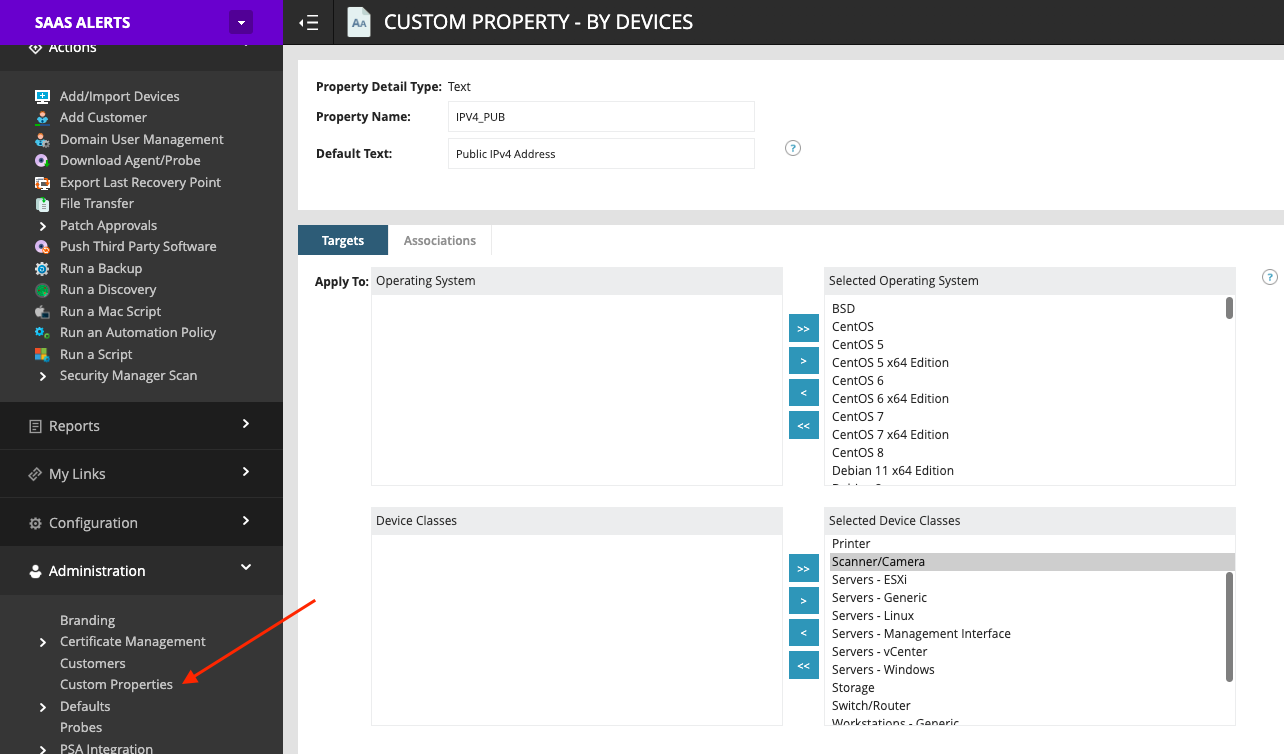Open Custom Properties in the sidebar
The height and width of the screenshot is (754, 1284).
[116, 685]
